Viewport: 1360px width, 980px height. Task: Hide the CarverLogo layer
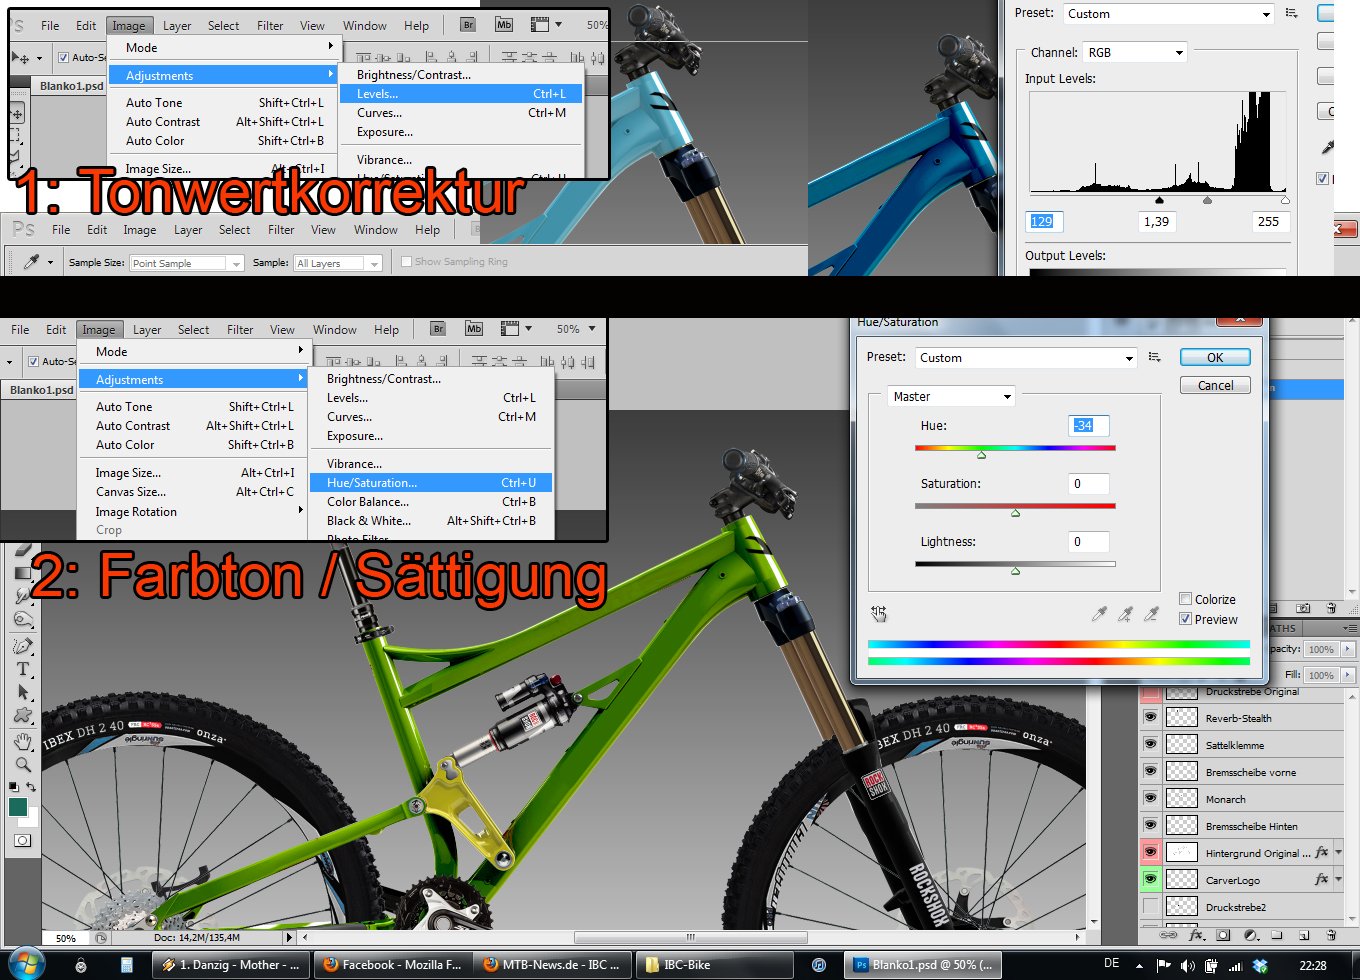pyautogui.click(x=1150, y=879)
